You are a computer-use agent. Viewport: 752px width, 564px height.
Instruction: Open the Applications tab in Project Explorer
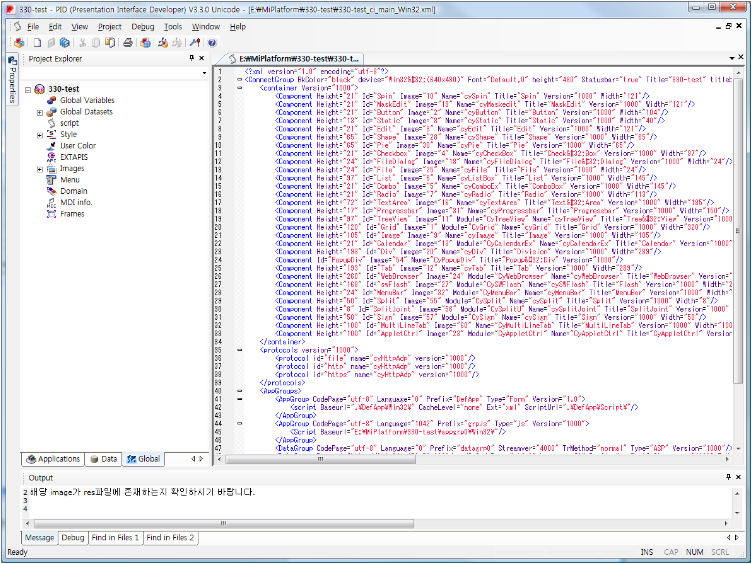click(53, 459)
